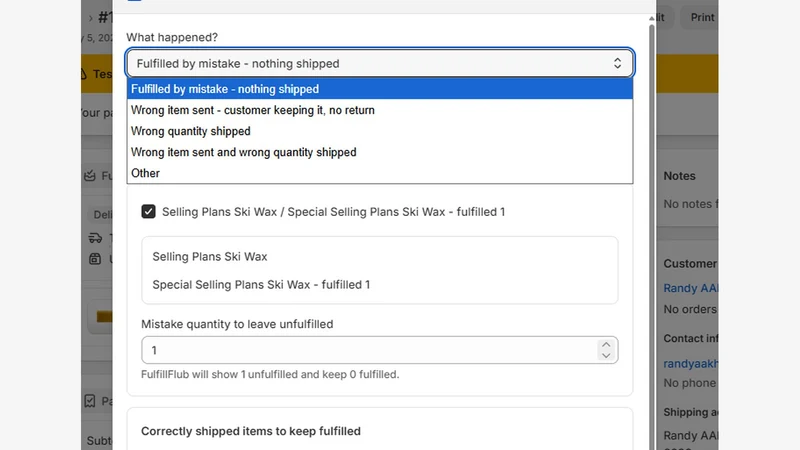Choose the Other option in list
This screenshot has height=450, width=800.
pyautogui.click(x=380, y=173)
